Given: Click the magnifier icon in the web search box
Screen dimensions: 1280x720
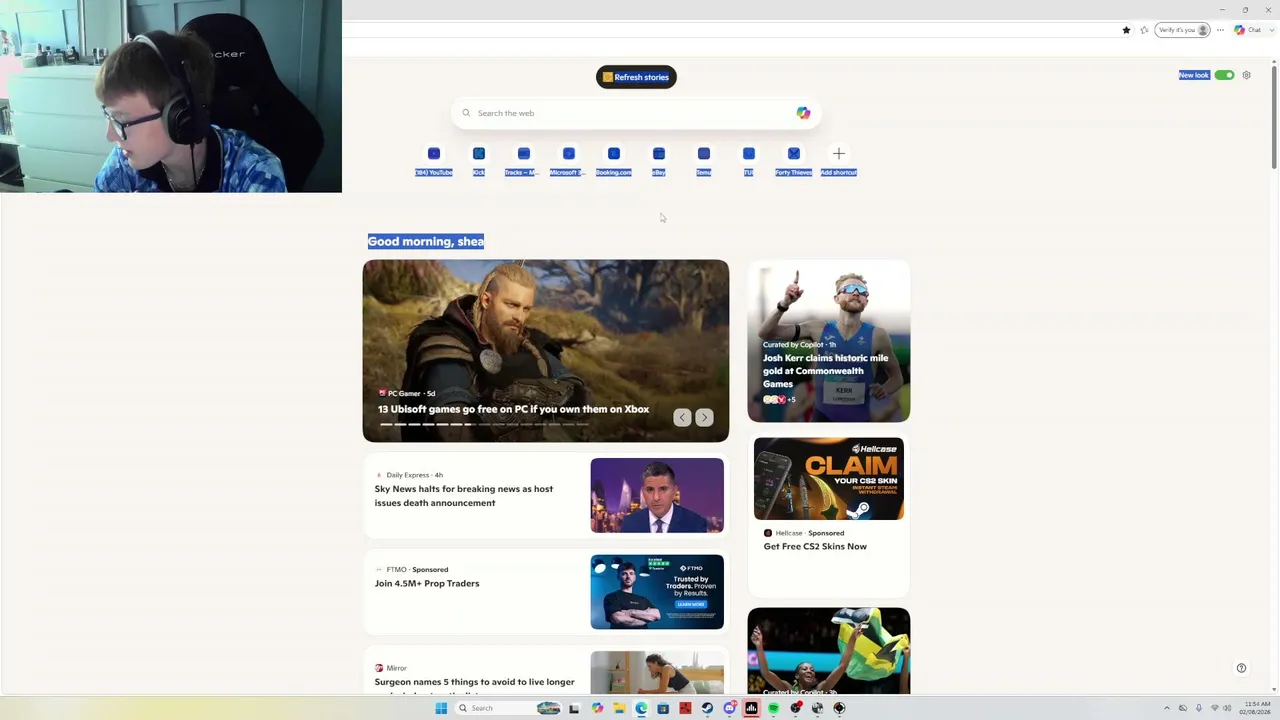Looking at the screenshot, I should pos(466,113).
